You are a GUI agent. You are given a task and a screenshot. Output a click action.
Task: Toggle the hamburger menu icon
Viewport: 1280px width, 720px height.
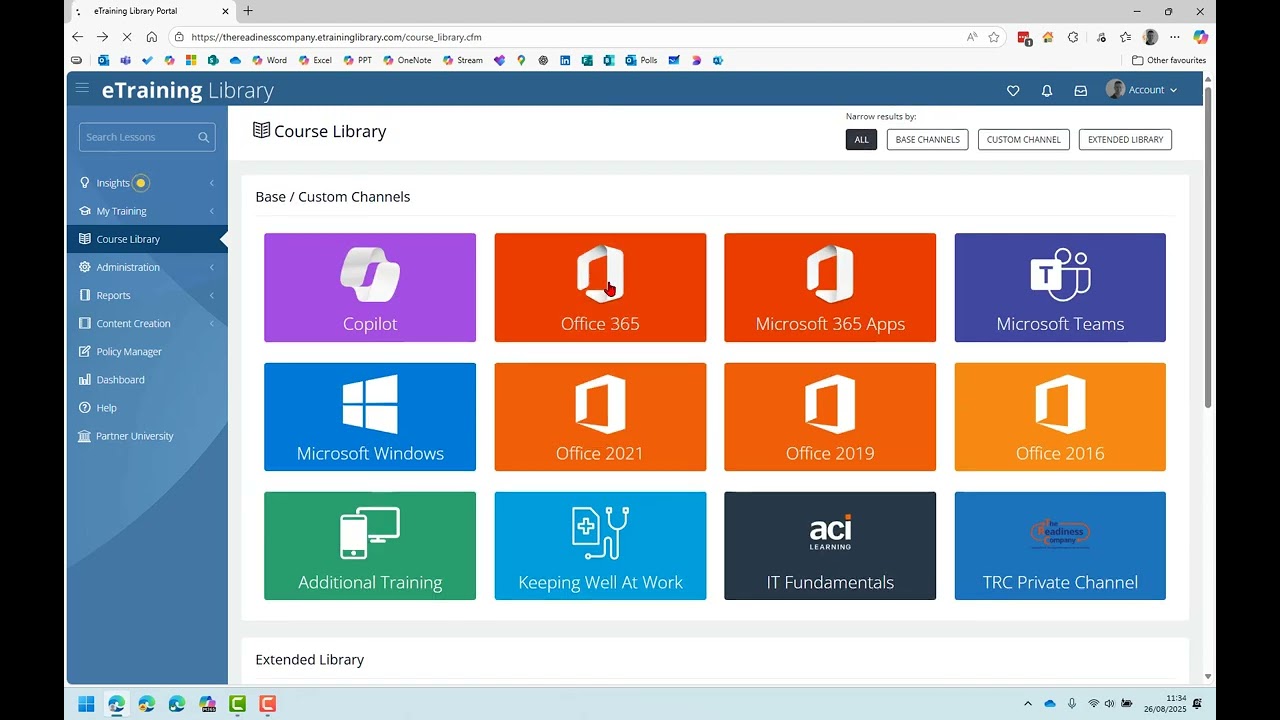pyautogui.click(x=82, y=88)
